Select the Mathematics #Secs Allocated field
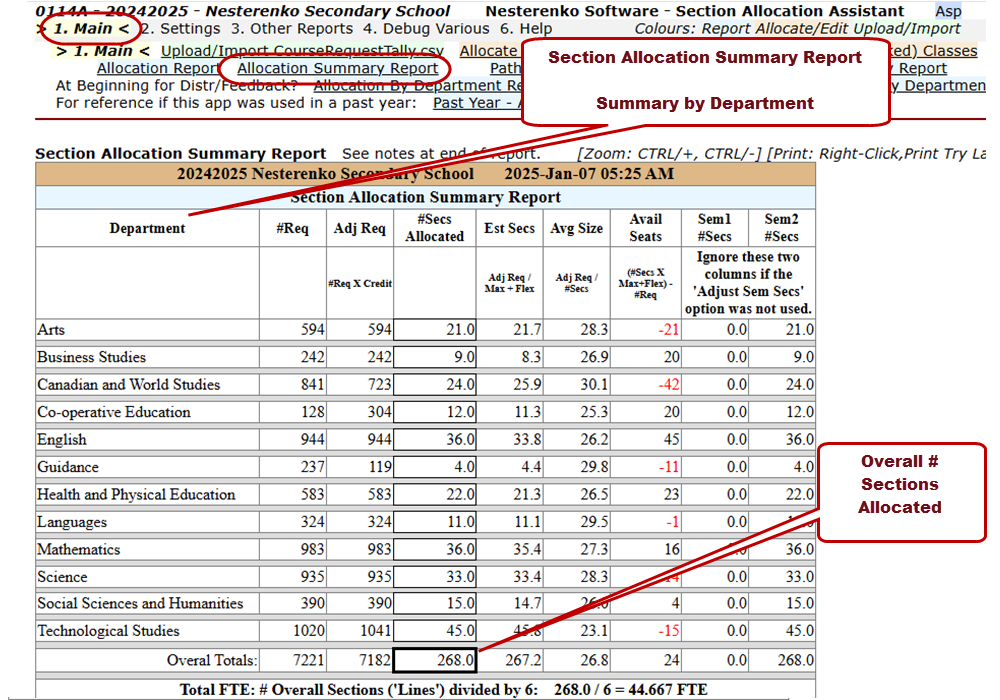This screenshot has height=700, width=1000. pyautogui.click(x=435, y=550)
